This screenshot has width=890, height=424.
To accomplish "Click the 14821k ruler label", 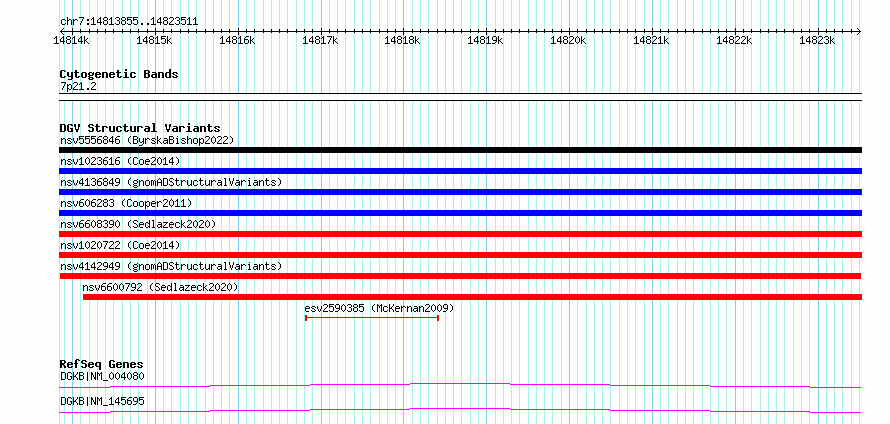I will (652, 41).
